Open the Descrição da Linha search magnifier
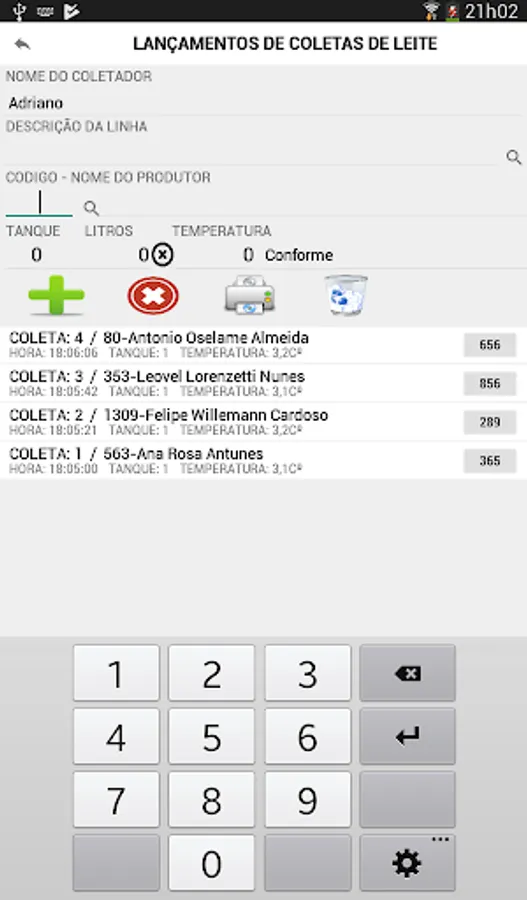Viewport: 527px width, 900px height. (514, 157)
